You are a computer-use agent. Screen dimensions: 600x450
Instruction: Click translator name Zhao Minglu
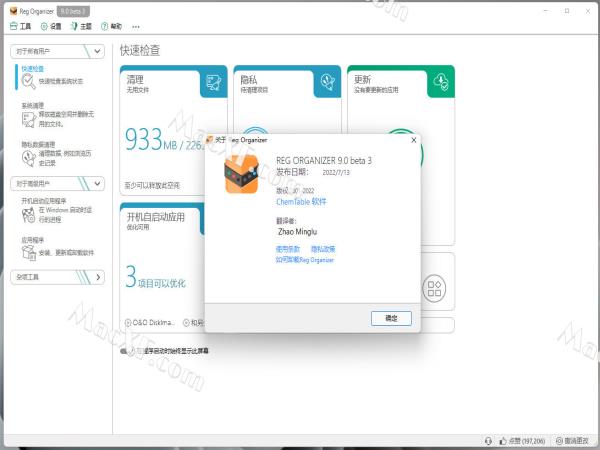(x=297, y=232)
